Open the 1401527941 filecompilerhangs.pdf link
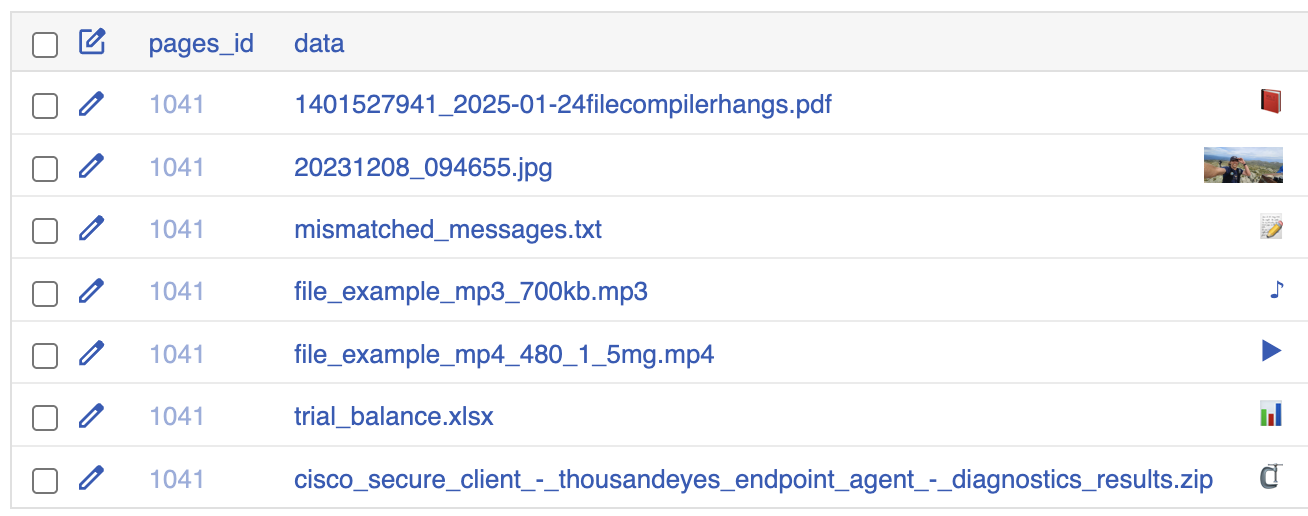Viewport: 1308px width, 516px height. tap(563, 104)
